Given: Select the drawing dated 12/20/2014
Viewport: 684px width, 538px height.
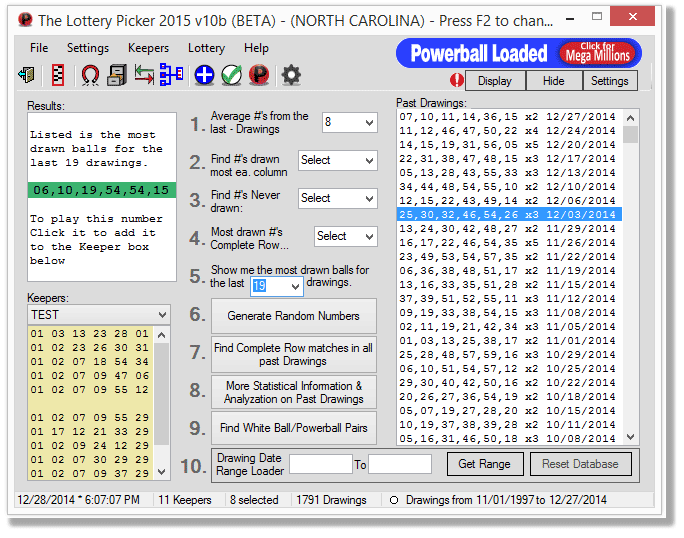Looking at the screenshot, I should click(509, 145).
